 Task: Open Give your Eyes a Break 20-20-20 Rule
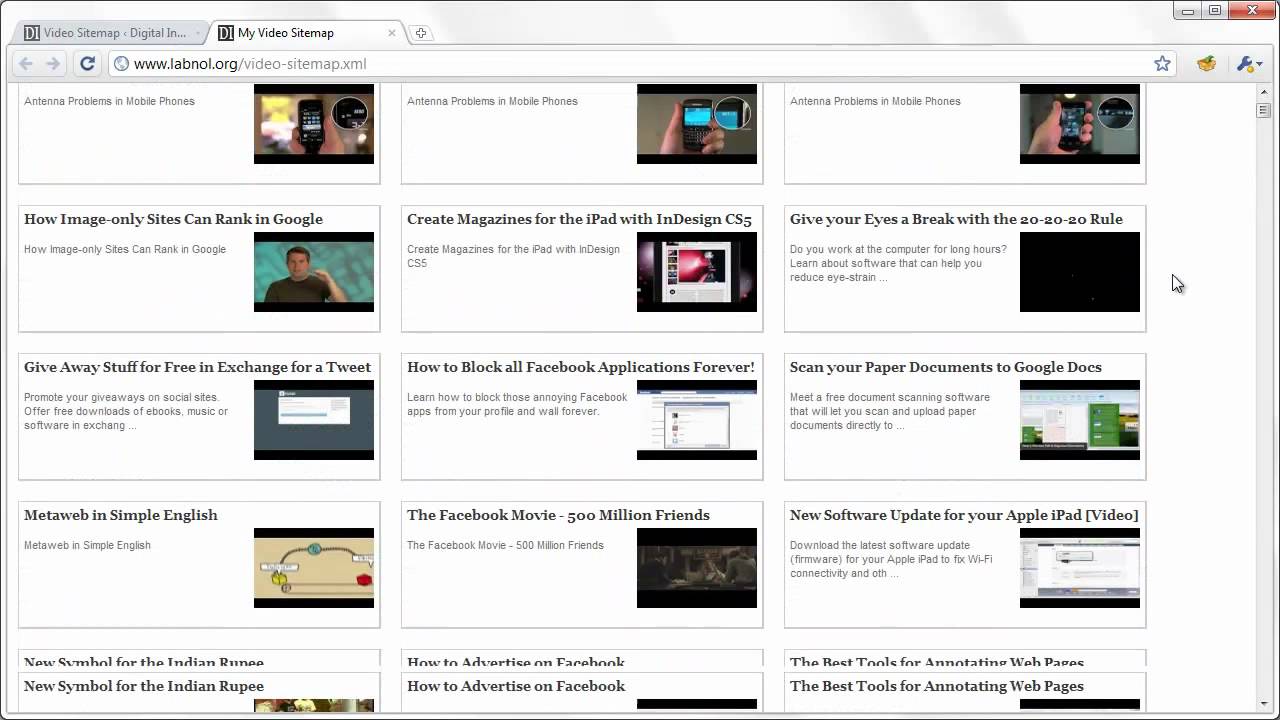coord(956,219)
